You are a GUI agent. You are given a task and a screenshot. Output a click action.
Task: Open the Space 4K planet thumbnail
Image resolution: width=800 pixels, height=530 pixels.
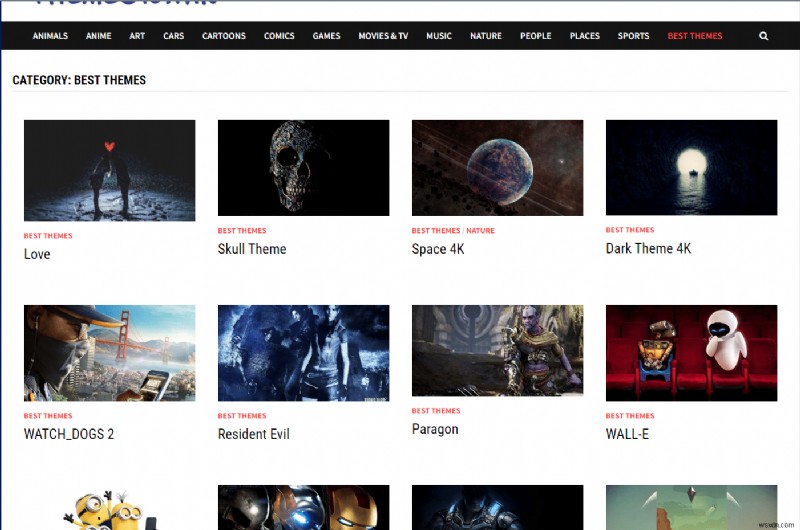pos(497,168)
